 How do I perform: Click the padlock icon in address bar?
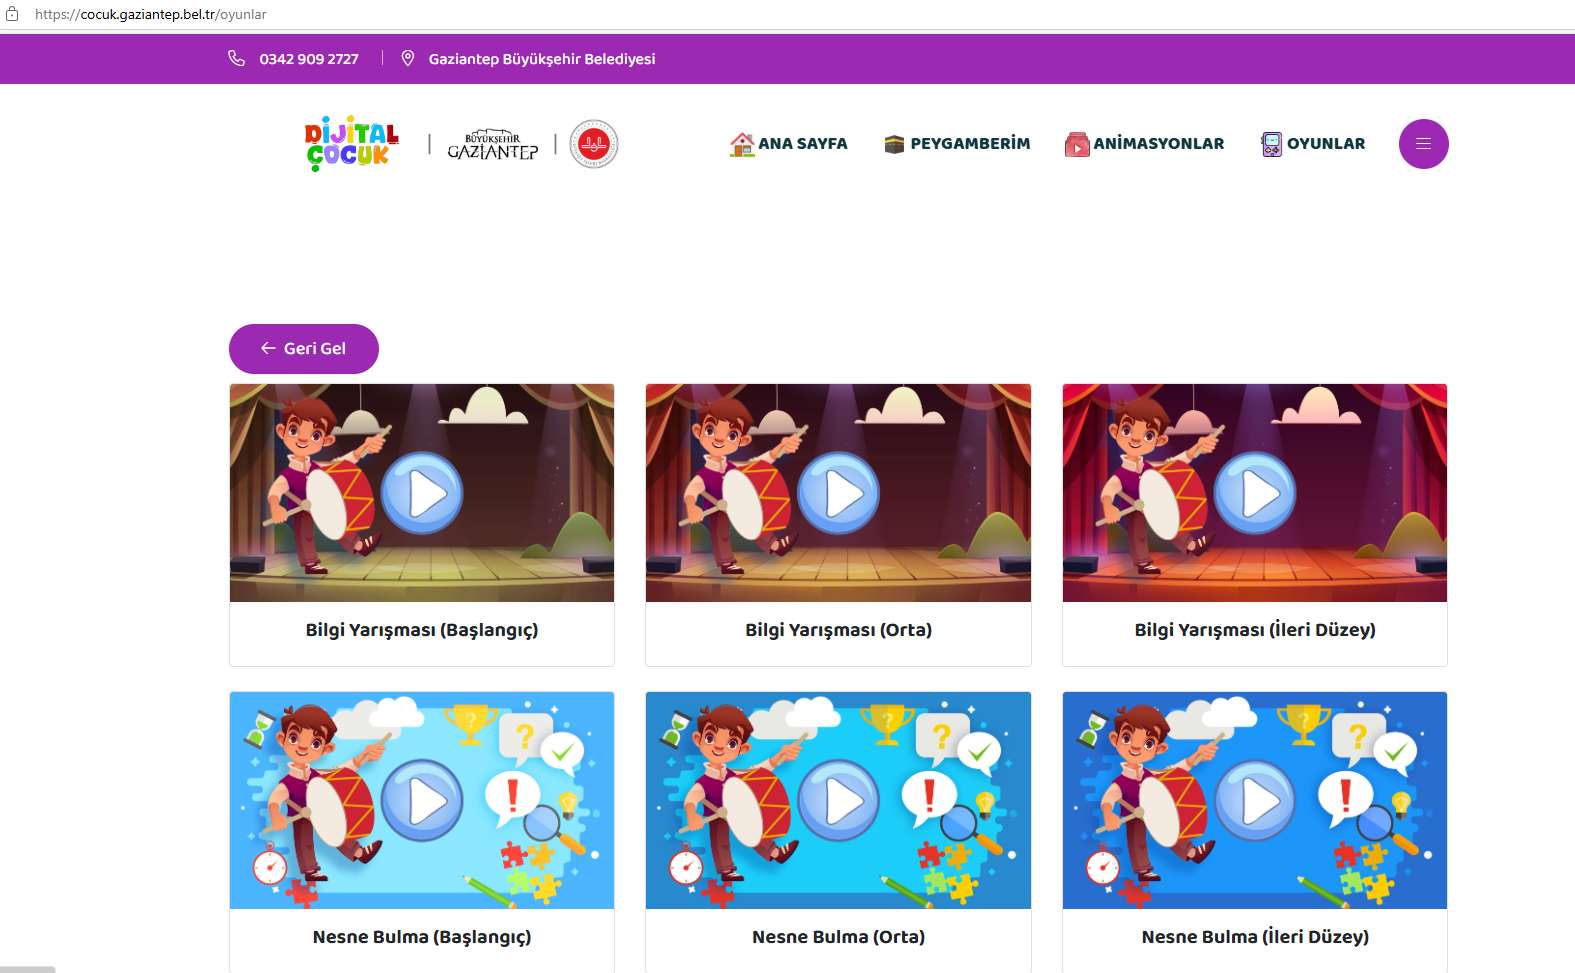12,14
